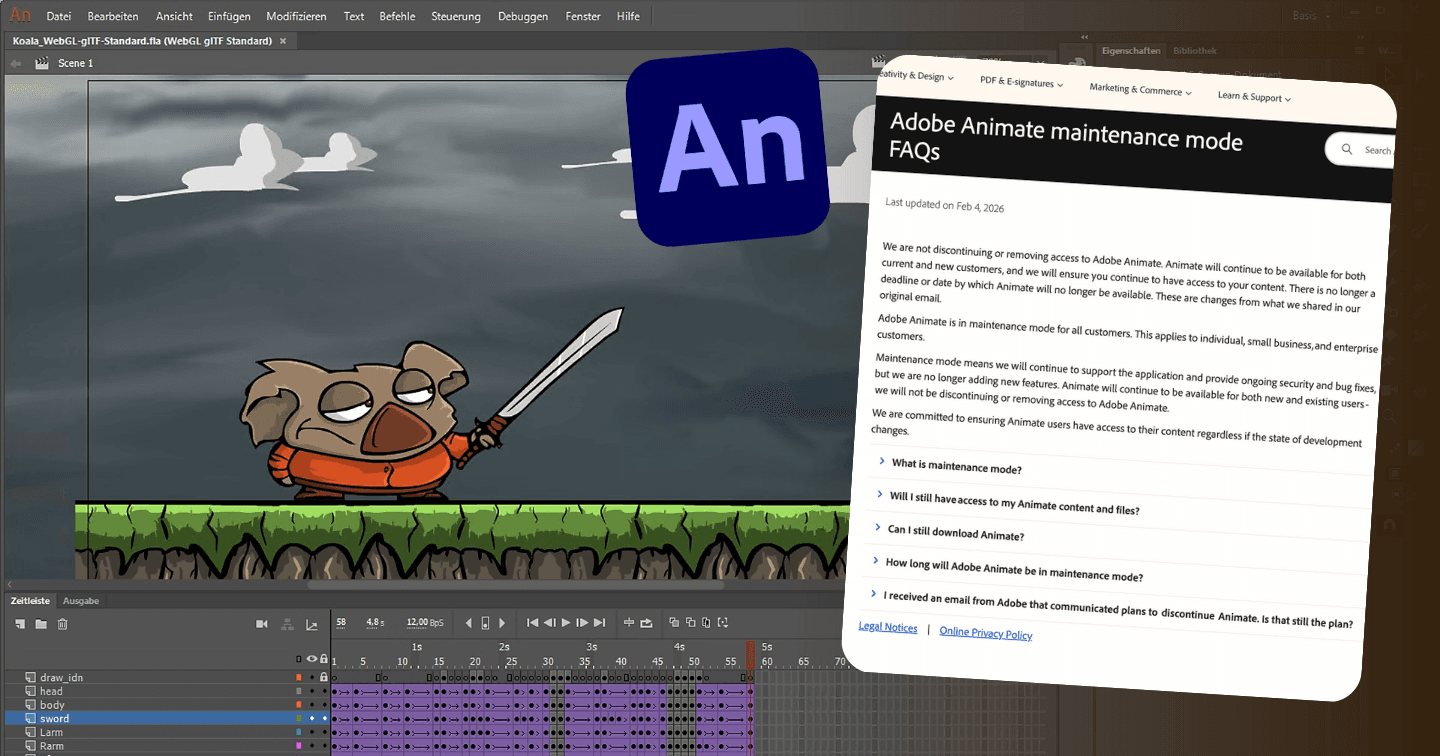Open the Steuerung menu
The width and height of the screenshot is (1440, 756).
pos(456,16)
